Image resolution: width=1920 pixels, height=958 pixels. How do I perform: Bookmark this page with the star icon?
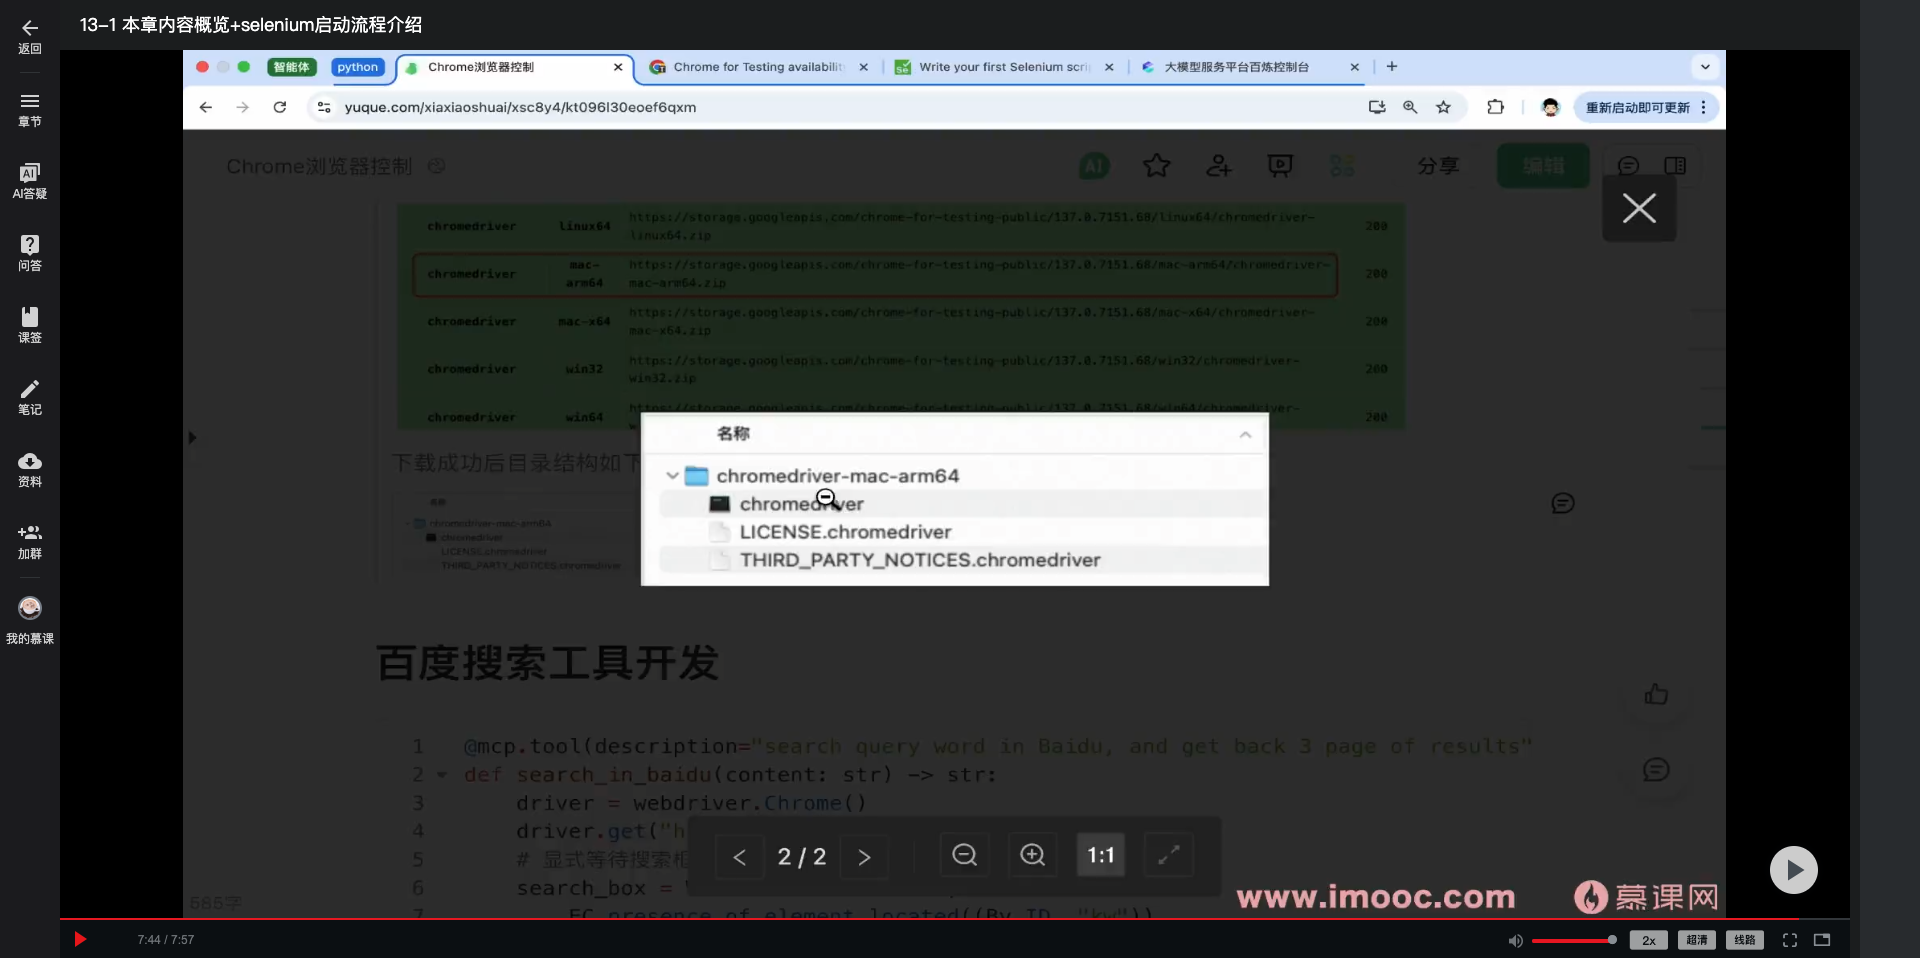(1443, 107)
